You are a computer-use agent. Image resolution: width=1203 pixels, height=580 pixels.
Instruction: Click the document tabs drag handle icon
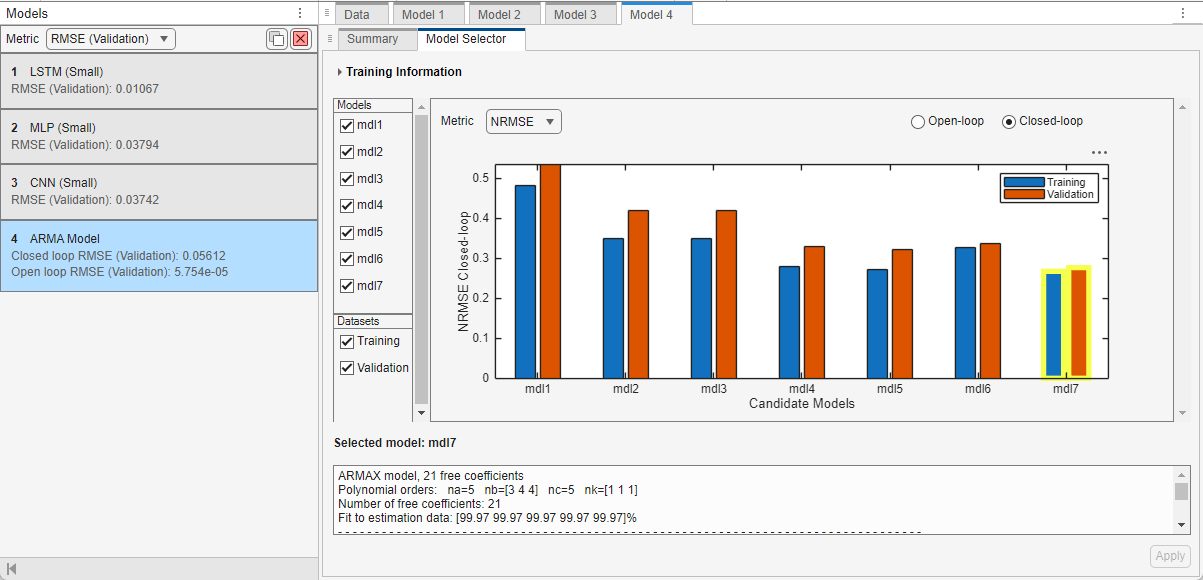[x=328, y=14]
